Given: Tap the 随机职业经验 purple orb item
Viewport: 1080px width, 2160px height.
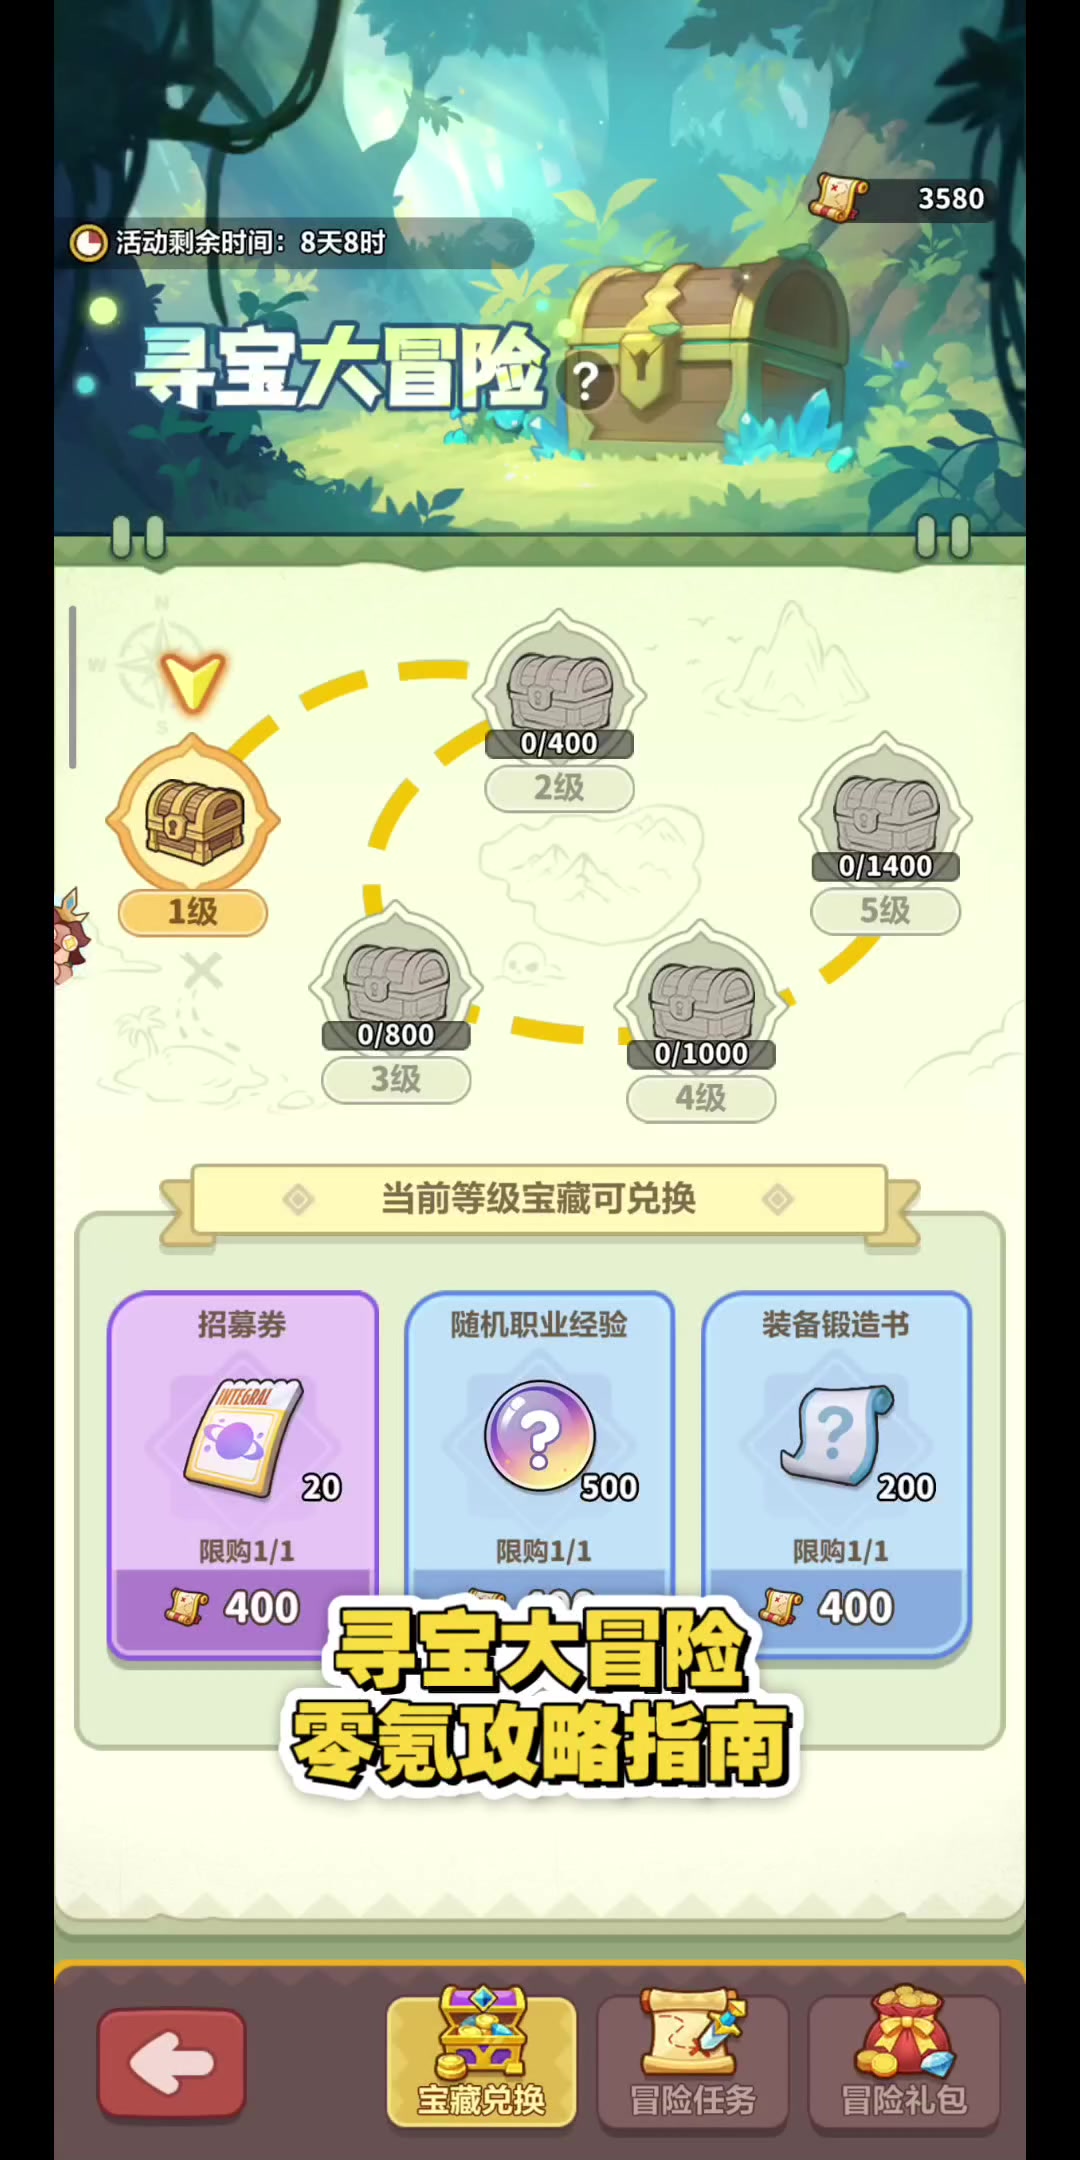Looking at the screenshot, I should point(540,1436).
